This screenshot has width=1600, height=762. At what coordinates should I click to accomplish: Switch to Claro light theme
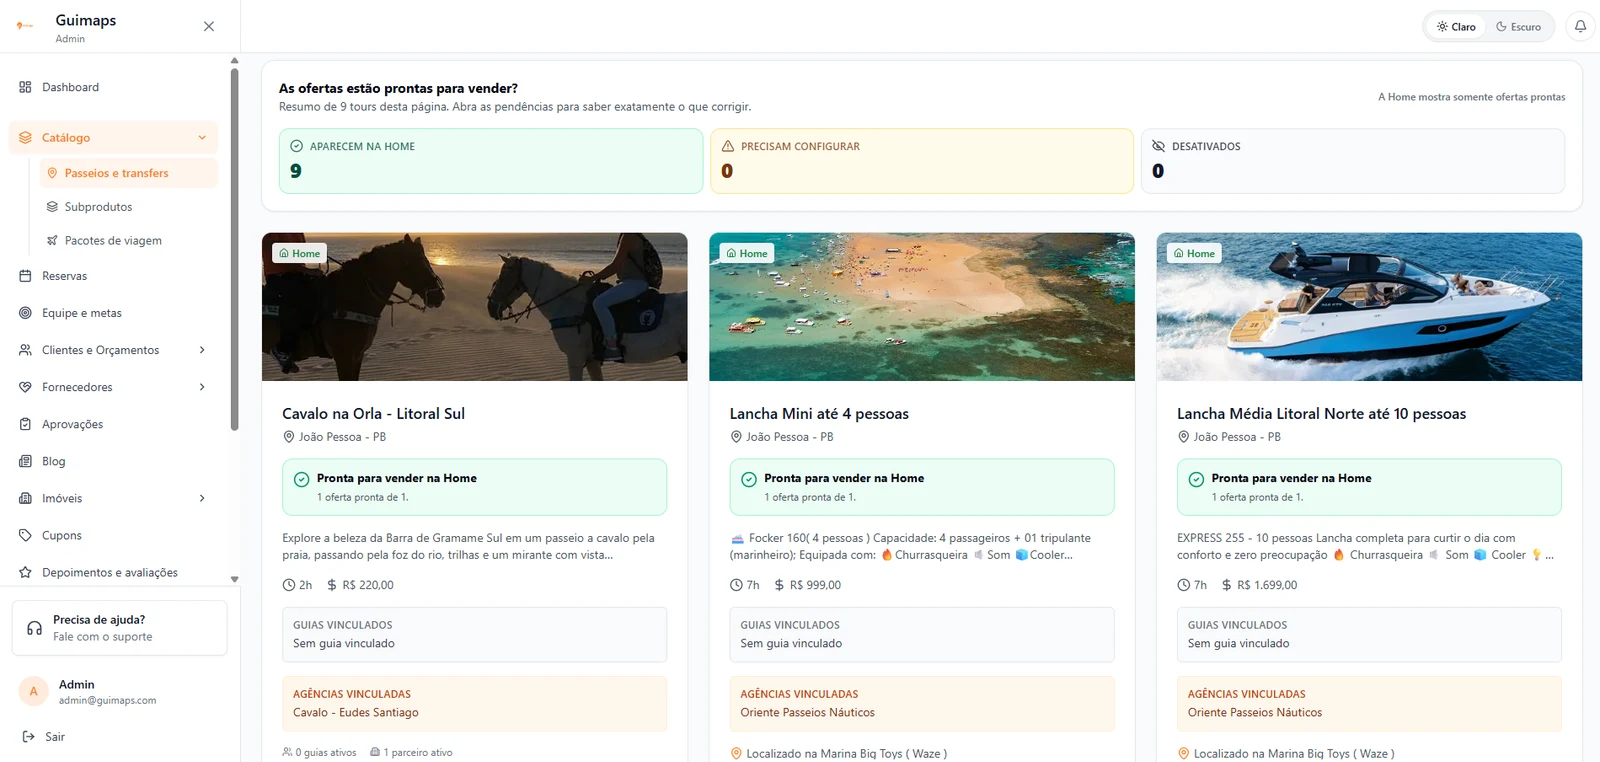click(x=1456, y=27)
